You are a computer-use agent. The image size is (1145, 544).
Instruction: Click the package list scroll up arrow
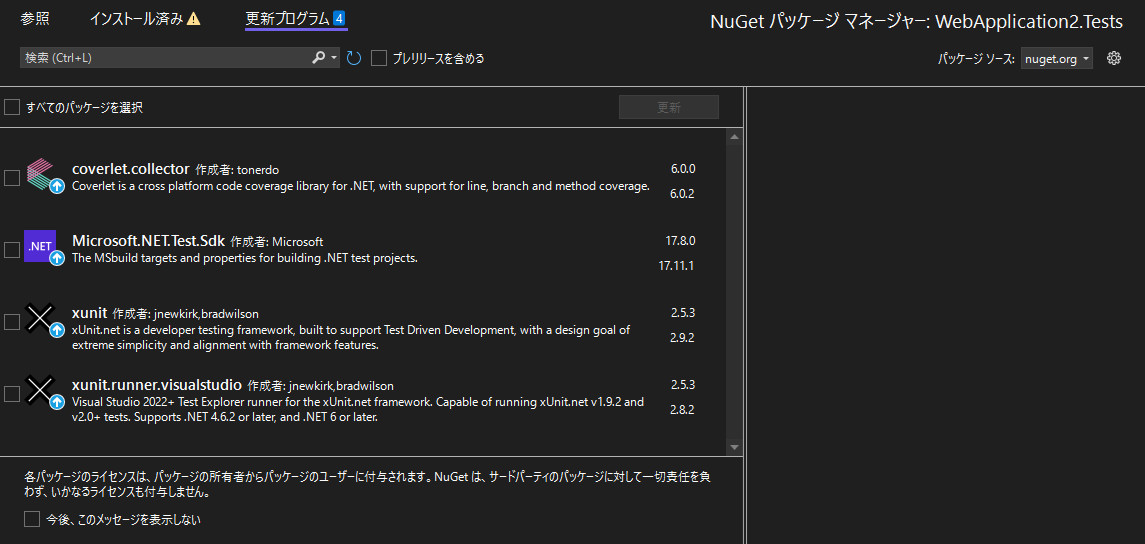pos(735,137)
